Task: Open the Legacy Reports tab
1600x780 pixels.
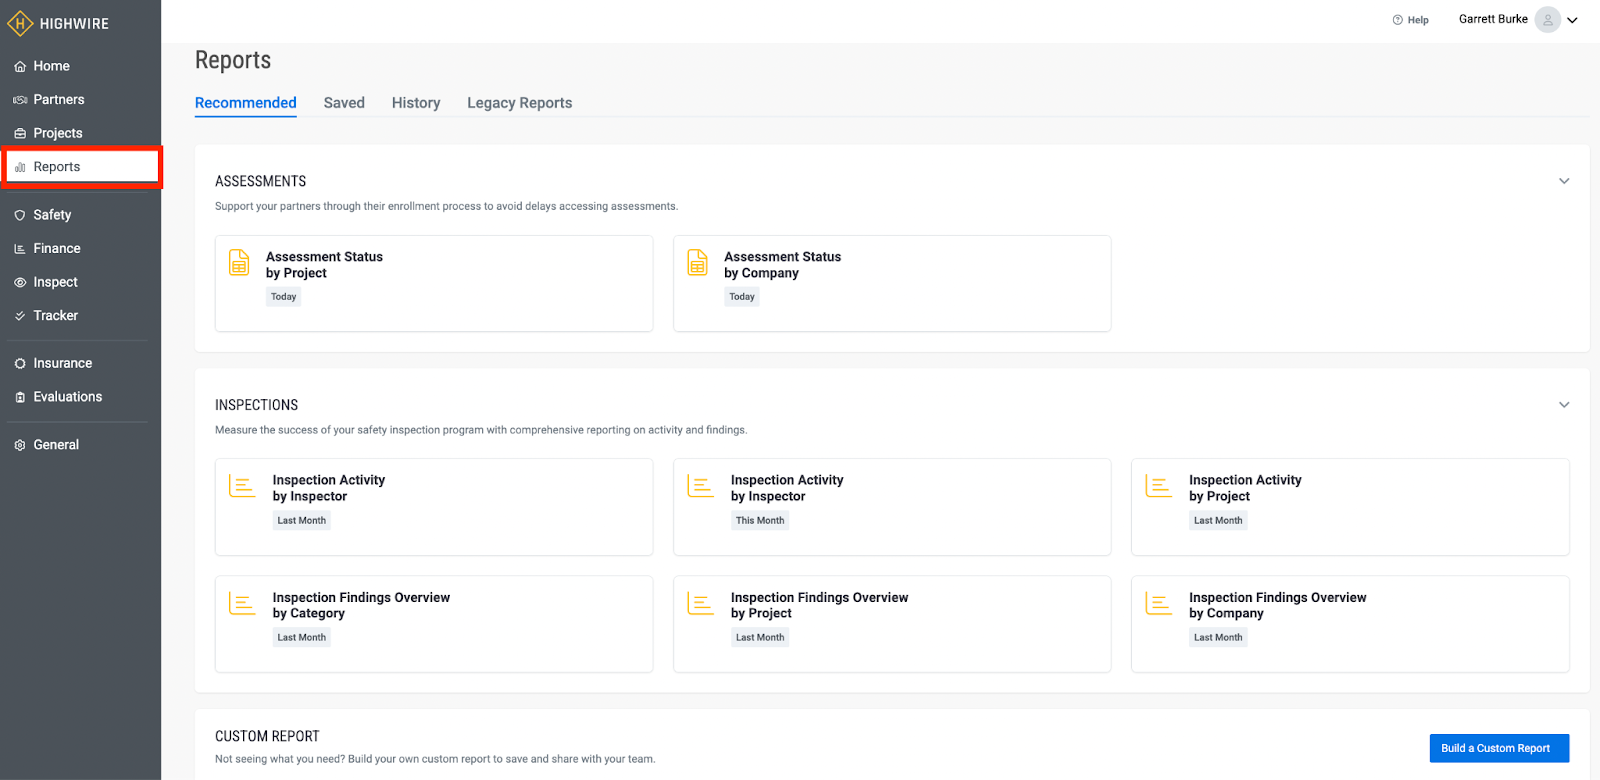Action: pyautogui.click(x=520, y=103)
